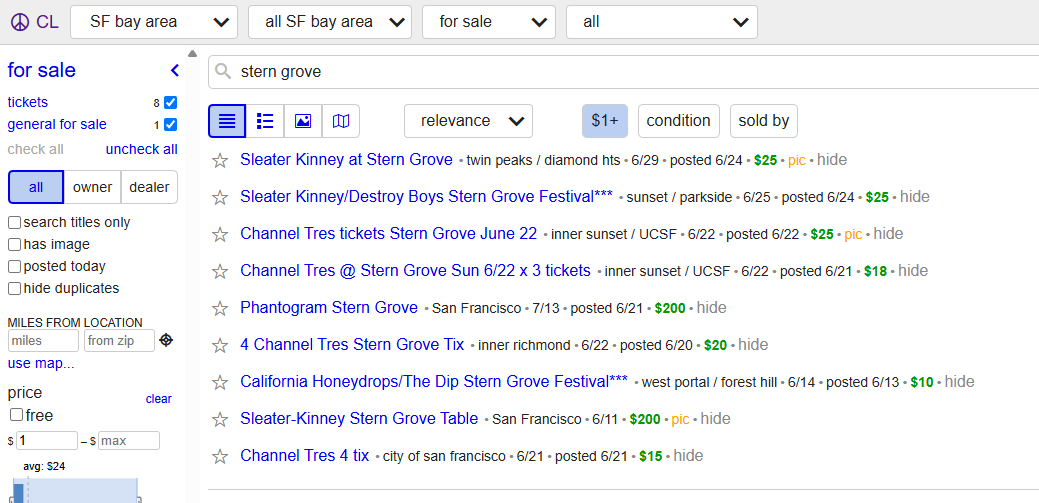Switch to map view icon

pos(341,121)
